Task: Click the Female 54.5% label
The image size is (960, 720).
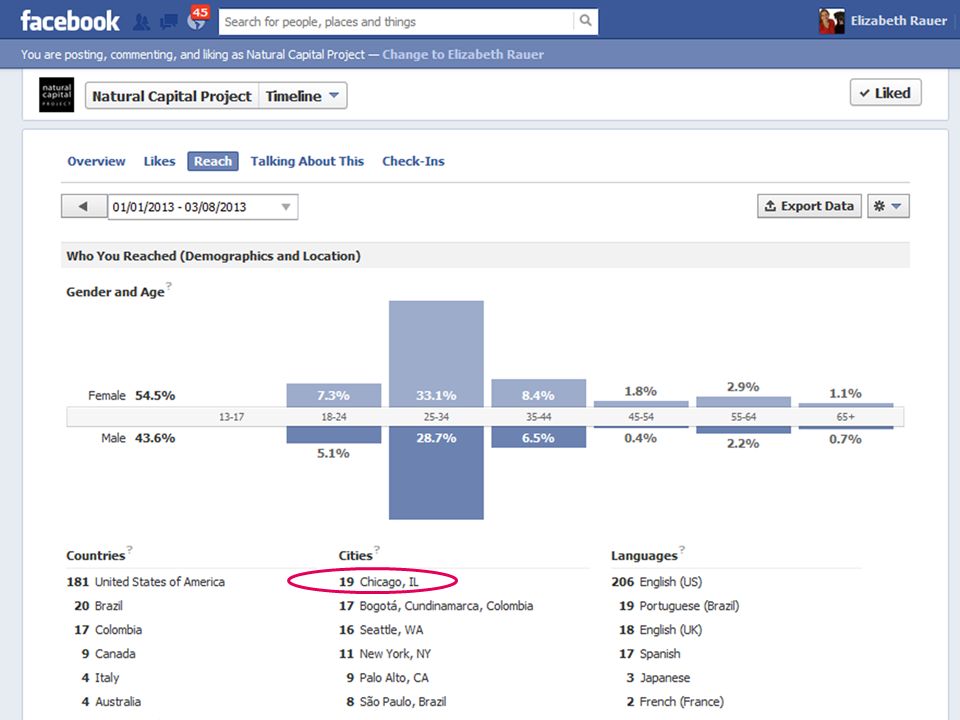Action: coord(132,396)
